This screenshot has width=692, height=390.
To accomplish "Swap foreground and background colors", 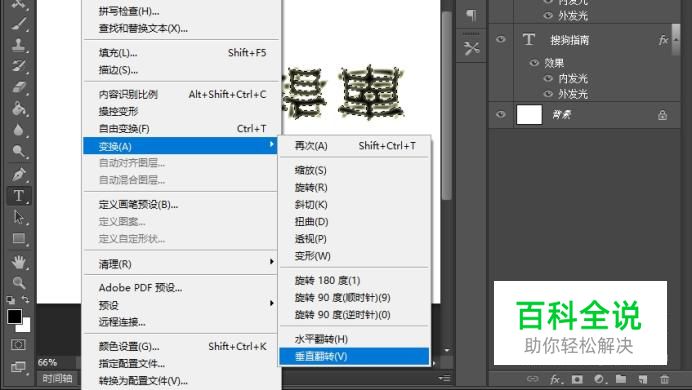I will (x=26, y=299).
